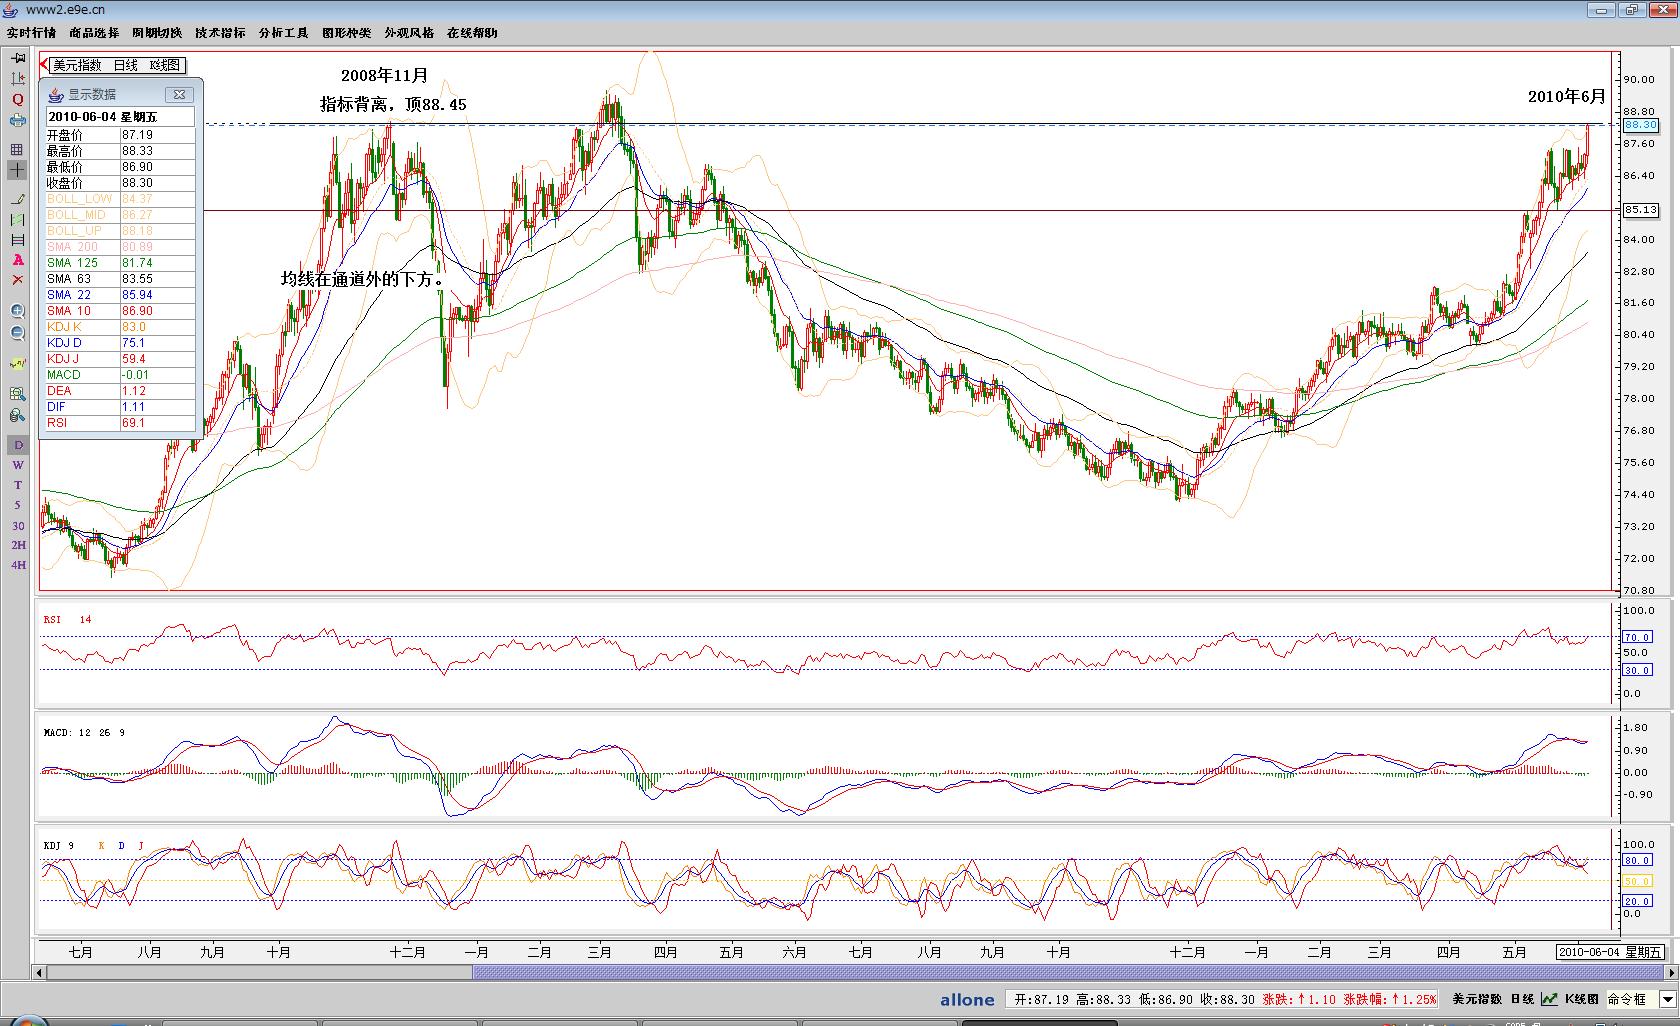Select the red A text annotation tool
This screenshot has width=1680, height=1026.
(x=18, y=260)
